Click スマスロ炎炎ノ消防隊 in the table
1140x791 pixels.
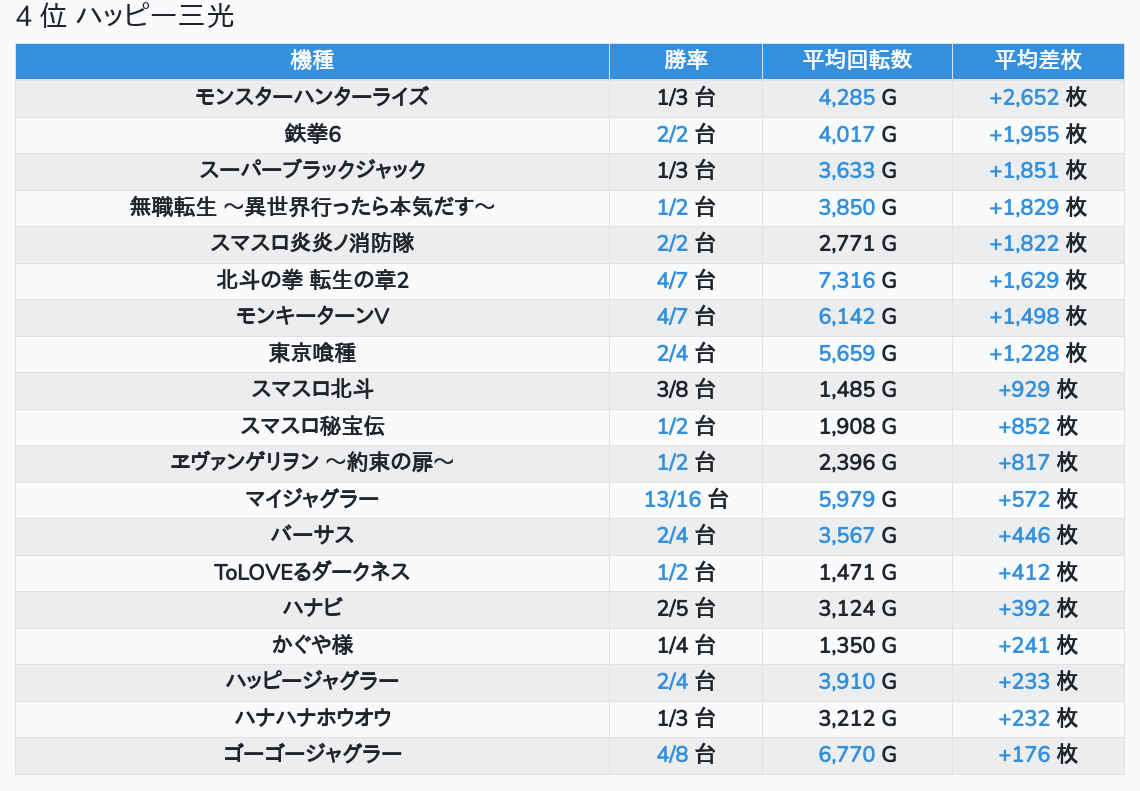(x=312, y=243)
